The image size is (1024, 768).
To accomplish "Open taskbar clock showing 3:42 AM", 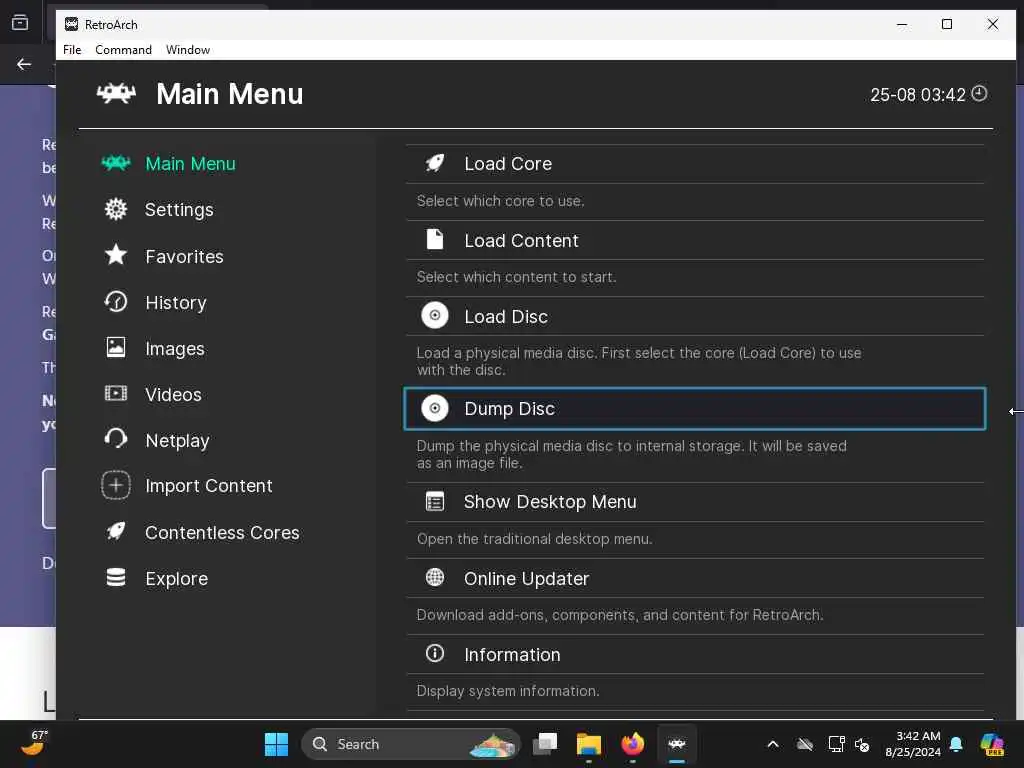I will (x=912, y=744).
